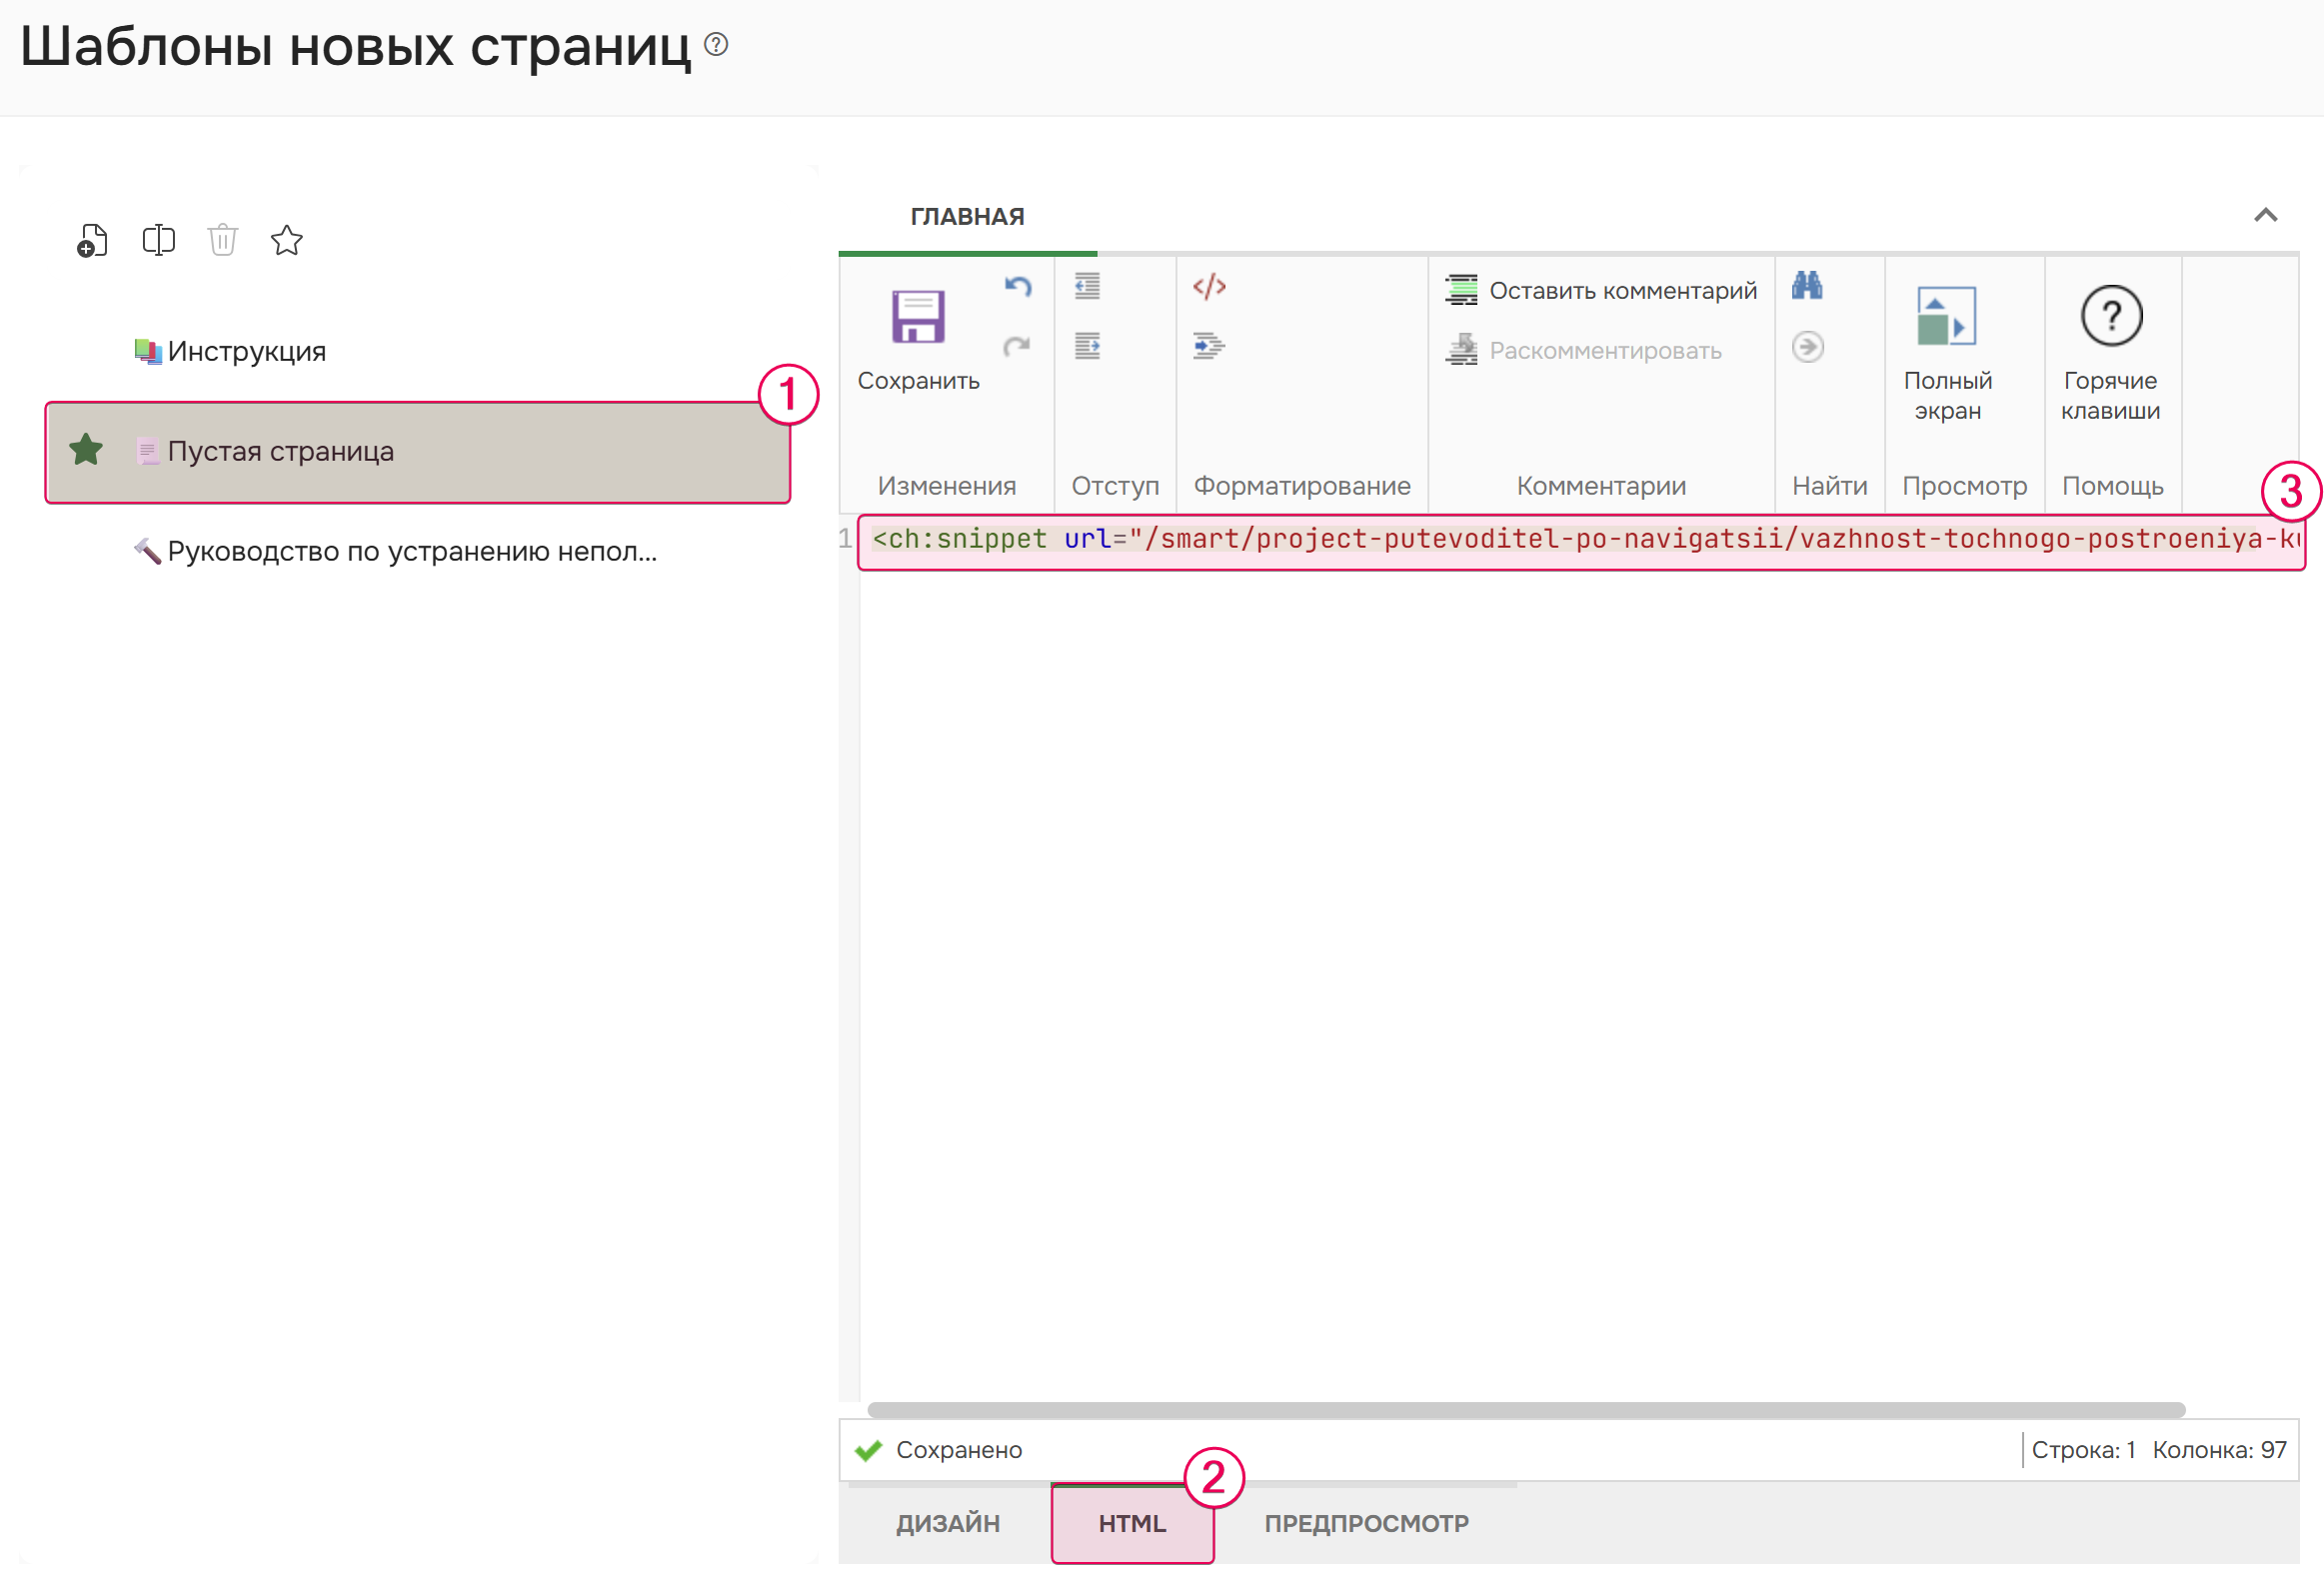Click the format HTML code icon
Image resolution: width=2324 pixels, height=1574 pixels.
(x=1209, y=287)
